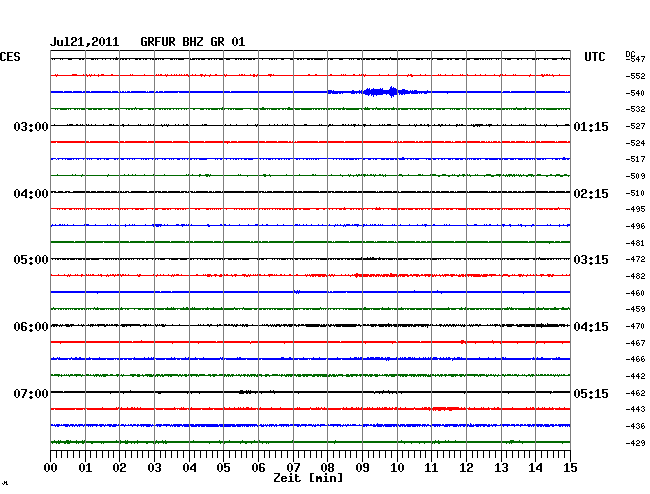Click the red signal burst on the -443 trace
Image resolution: width=650 pixels, height=494 pixels.
446,409
